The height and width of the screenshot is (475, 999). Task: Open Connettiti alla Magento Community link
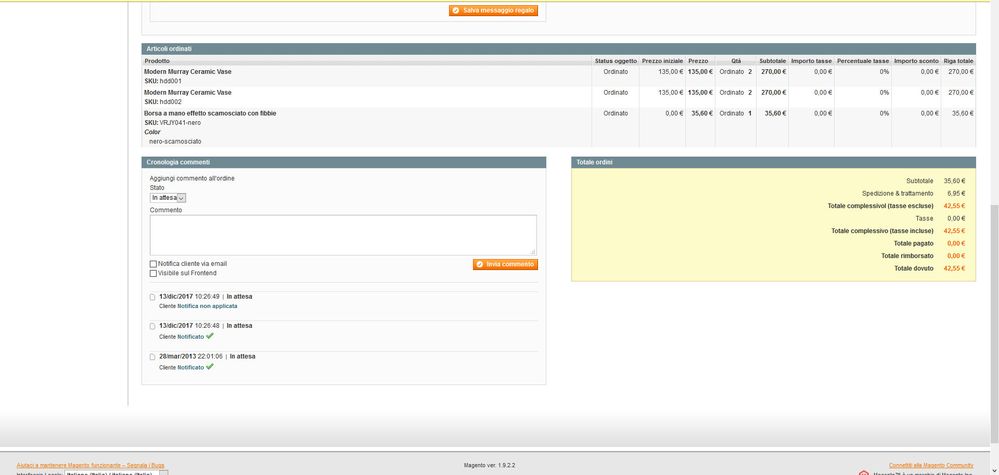[931, 465]
